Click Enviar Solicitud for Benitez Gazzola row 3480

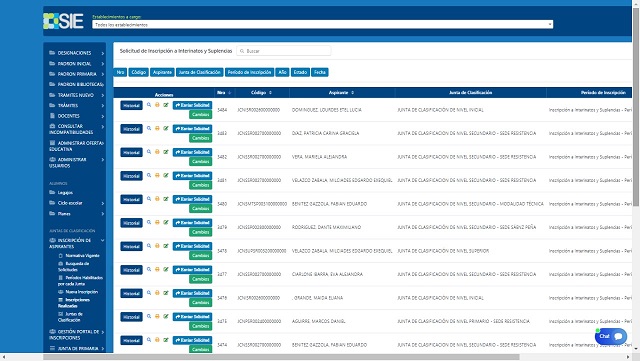[192, 199]
